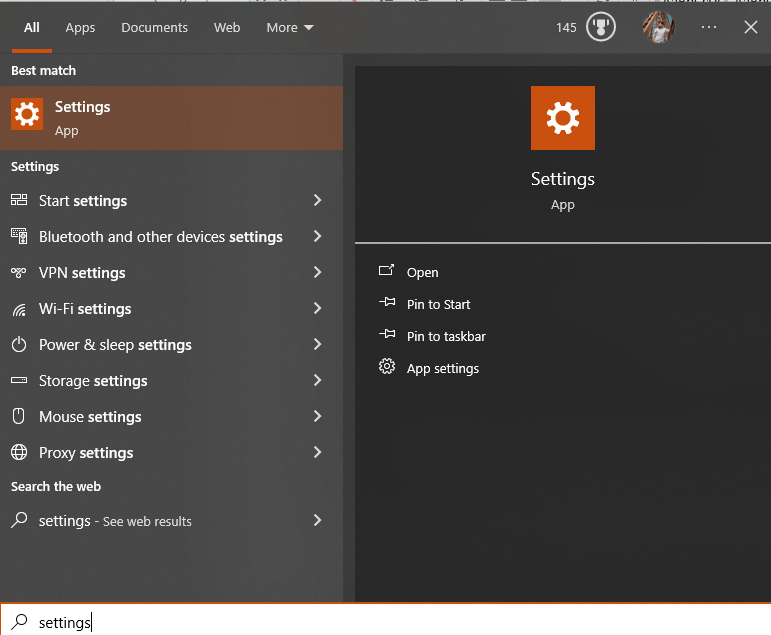Close the search panel with the X
This screenshot has width=771, height=635.
pos(750,27)
